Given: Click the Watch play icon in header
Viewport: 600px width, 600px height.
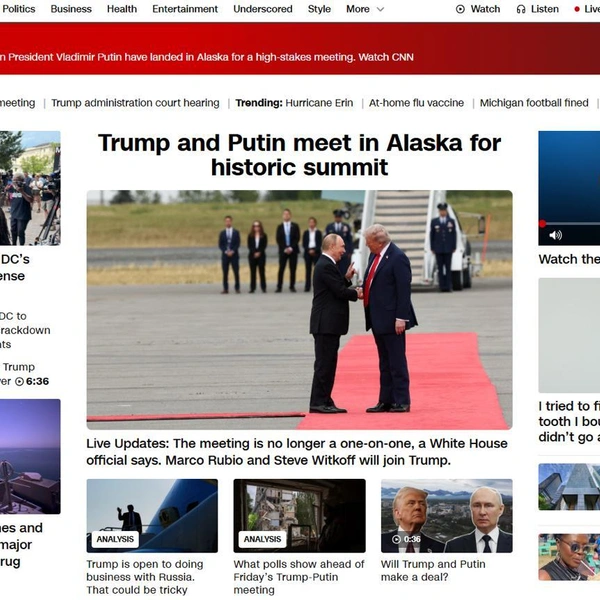Looking at the screenshot, I should point(460,9).
